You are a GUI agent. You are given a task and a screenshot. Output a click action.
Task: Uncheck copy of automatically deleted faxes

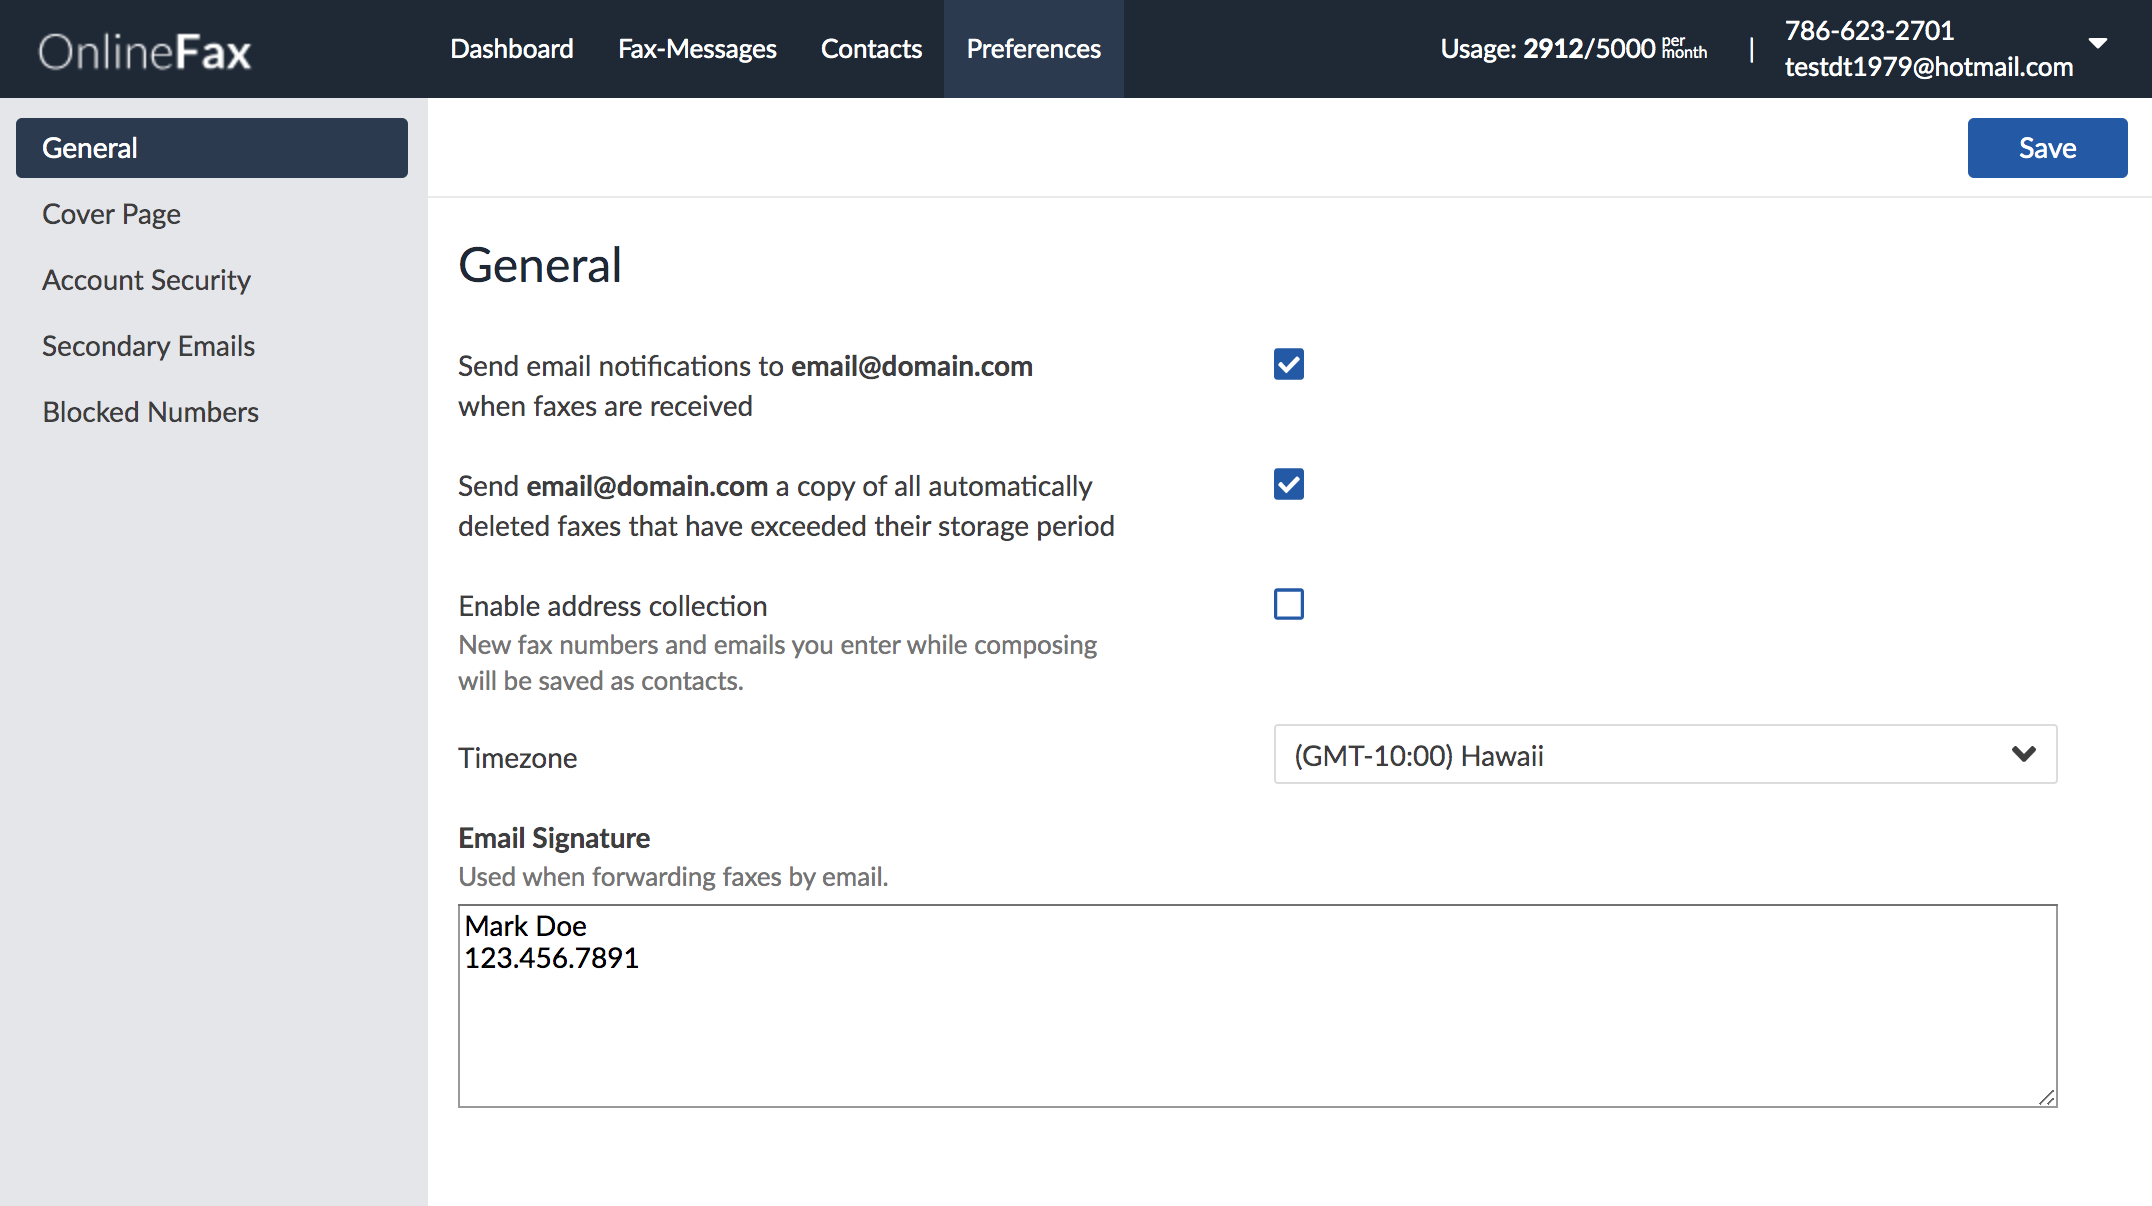1288,485
